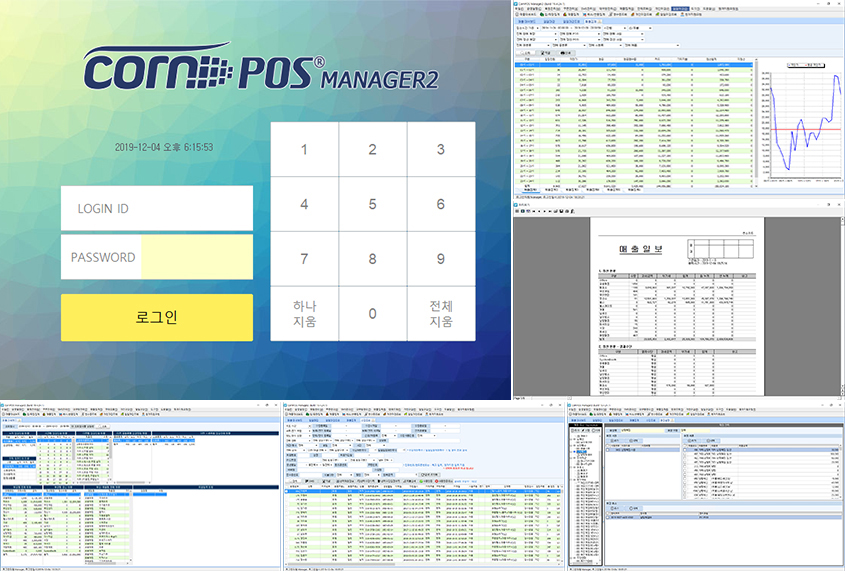Tap keypad number 2

[372, 149]
